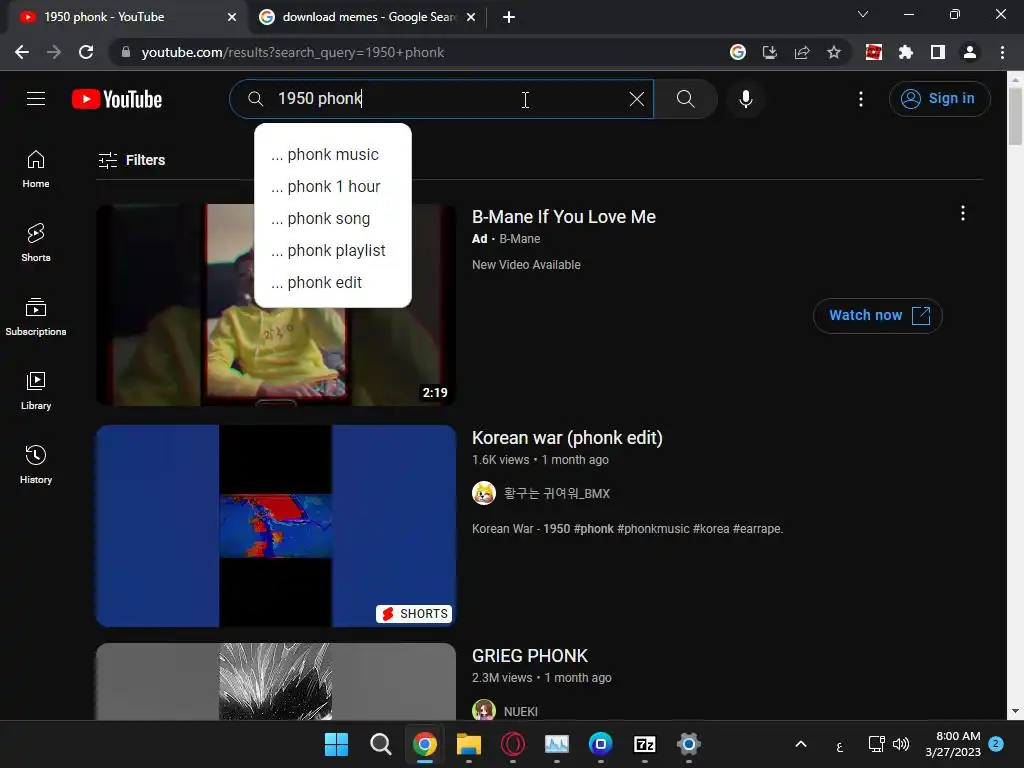Toggle the browser side panel
This screenshot has height=768, width=1024.
click(x=938, y=52)
